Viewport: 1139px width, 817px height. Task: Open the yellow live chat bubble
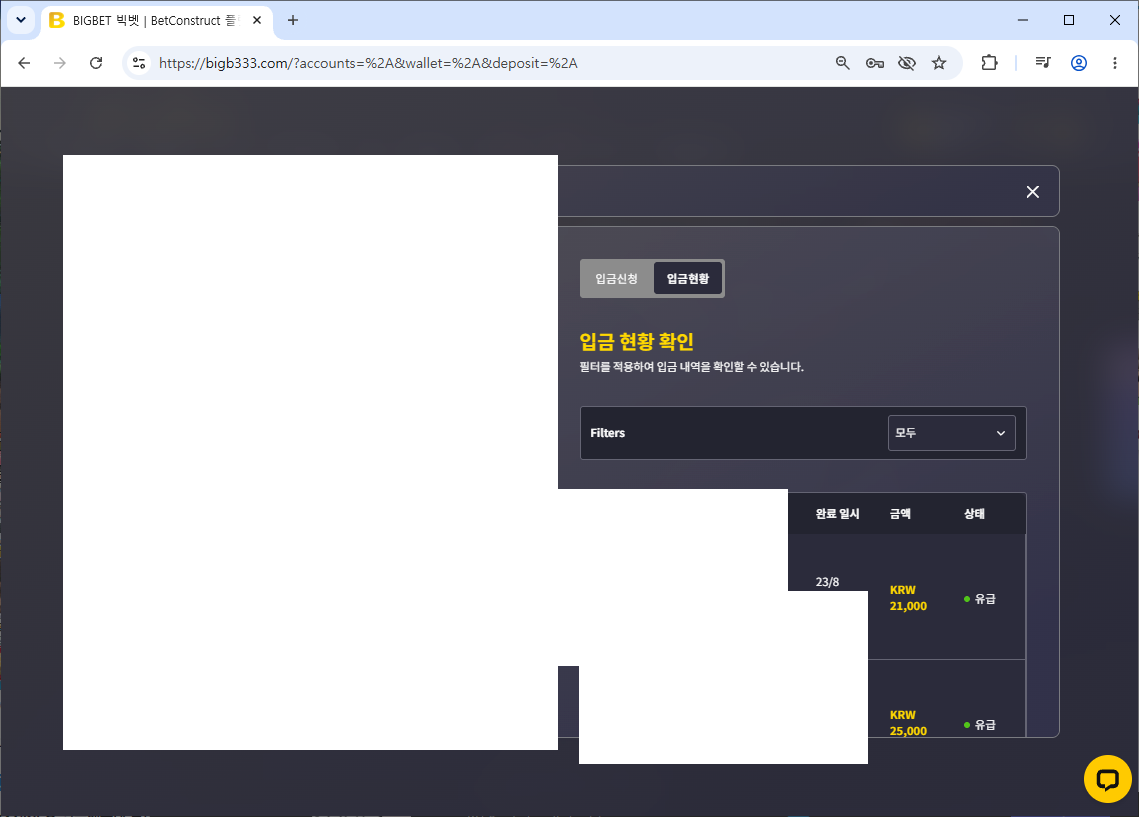click(1107, 779)
